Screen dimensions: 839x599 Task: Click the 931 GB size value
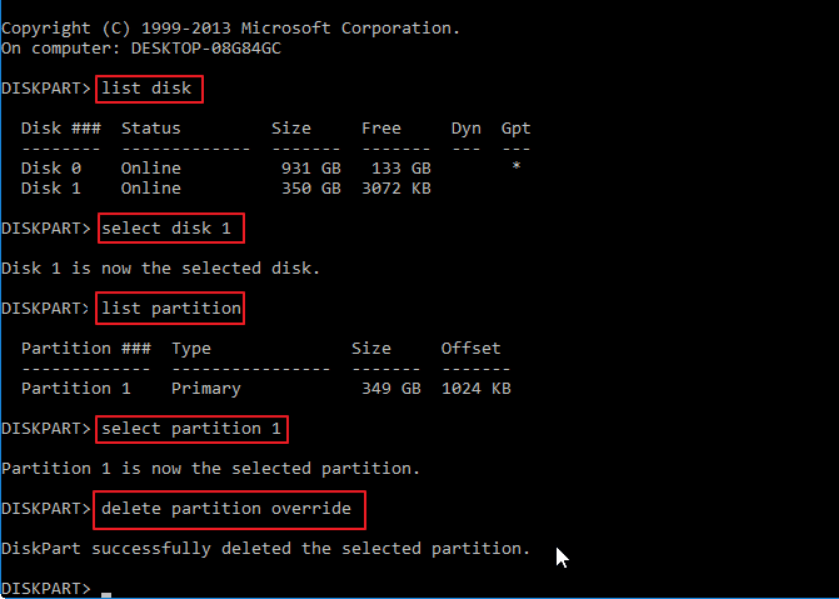[311, 168]
